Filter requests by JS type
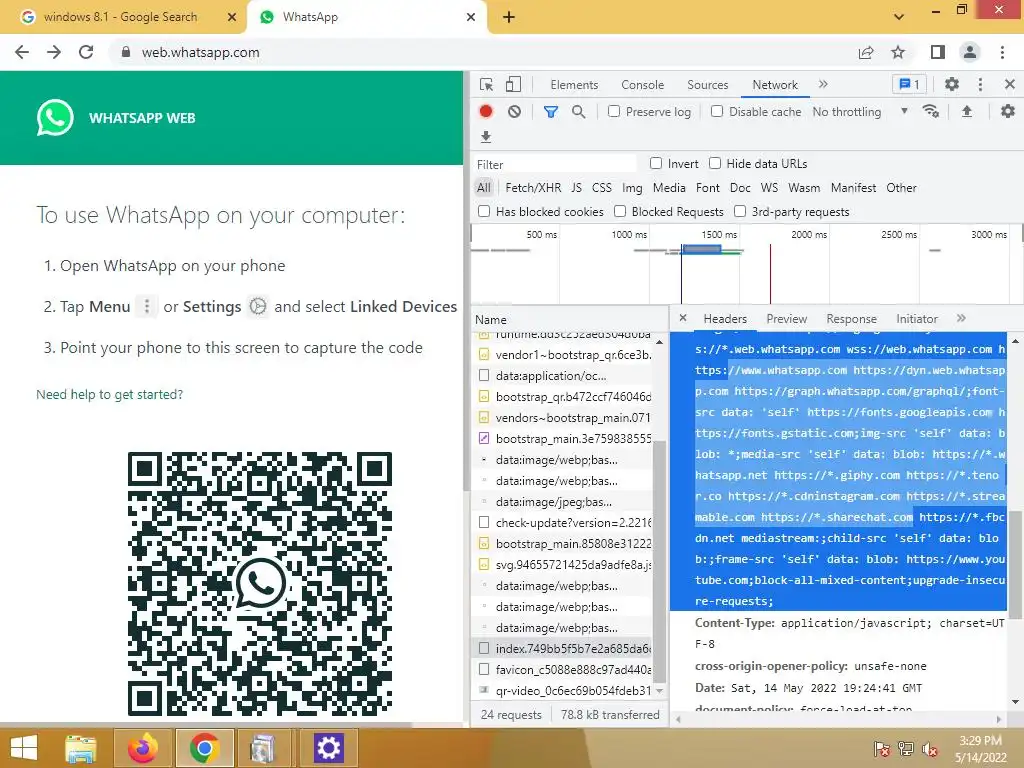Viewport: 1024px width, 768px height. tap(576, 187)
